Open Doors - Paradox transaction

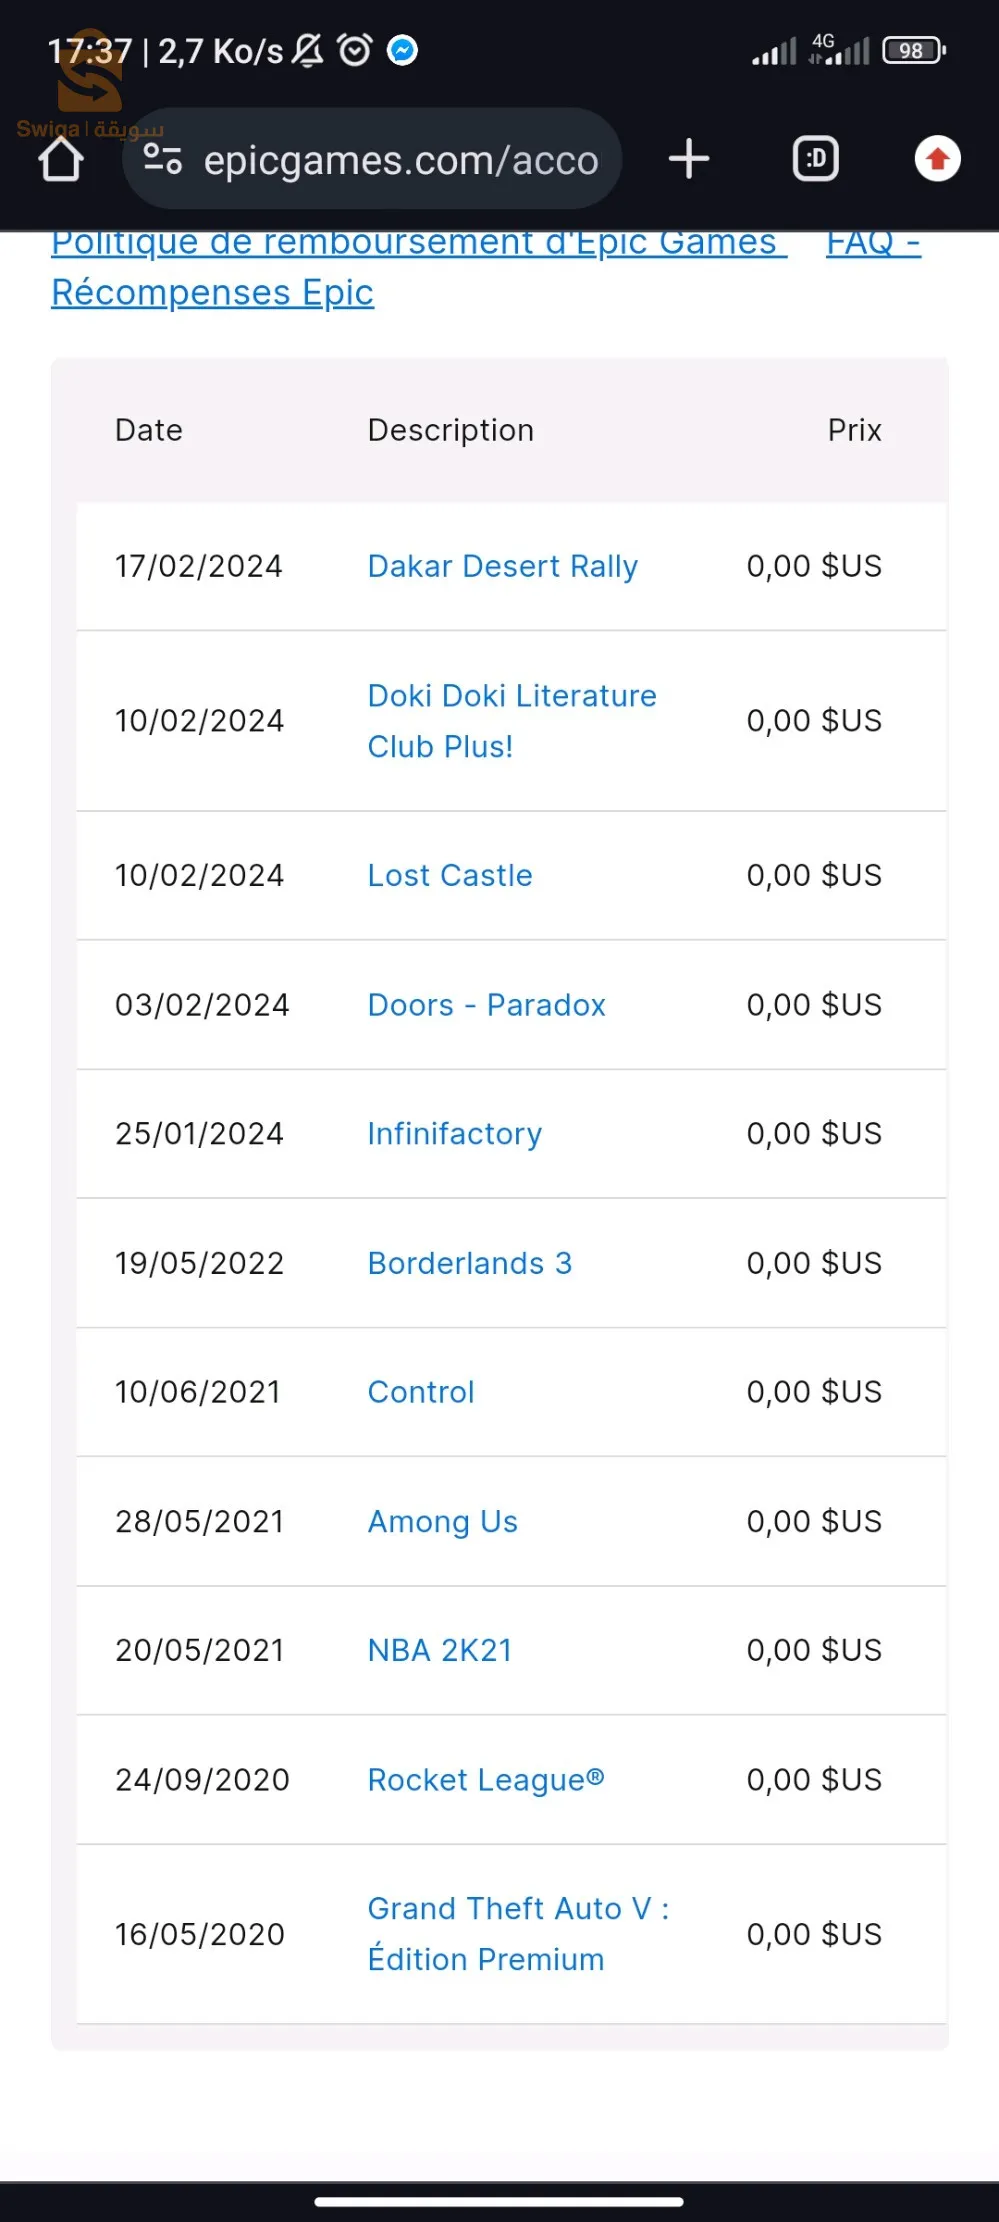[486, 1005]
